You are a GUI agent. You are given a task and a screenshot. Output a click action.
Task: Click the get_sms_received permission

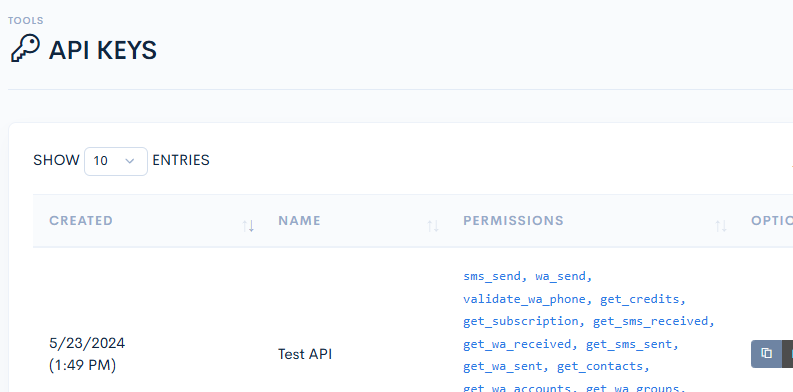[x=650, y=321]
